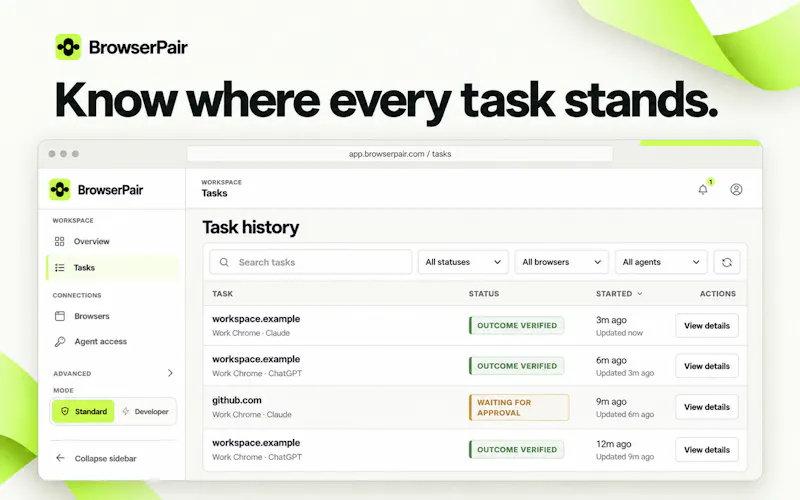Image resolution: width=800 pixels, height=500 pixels.
Task: Click the Task column header
Action: [222, 294]
